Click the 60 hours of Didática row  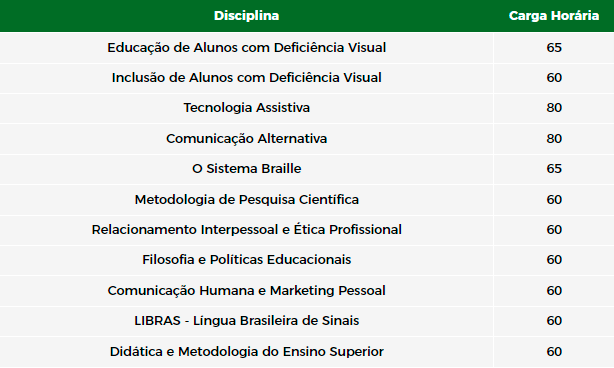pyautogui.click(x=554, y=352)
